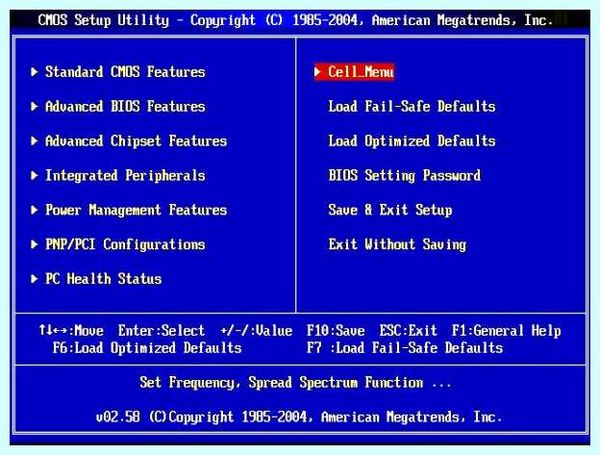Click the arrow beside Standard CMOS Features
Image resolution: width=600 pixels, height=455 pixels.
(x=34, y=72)
